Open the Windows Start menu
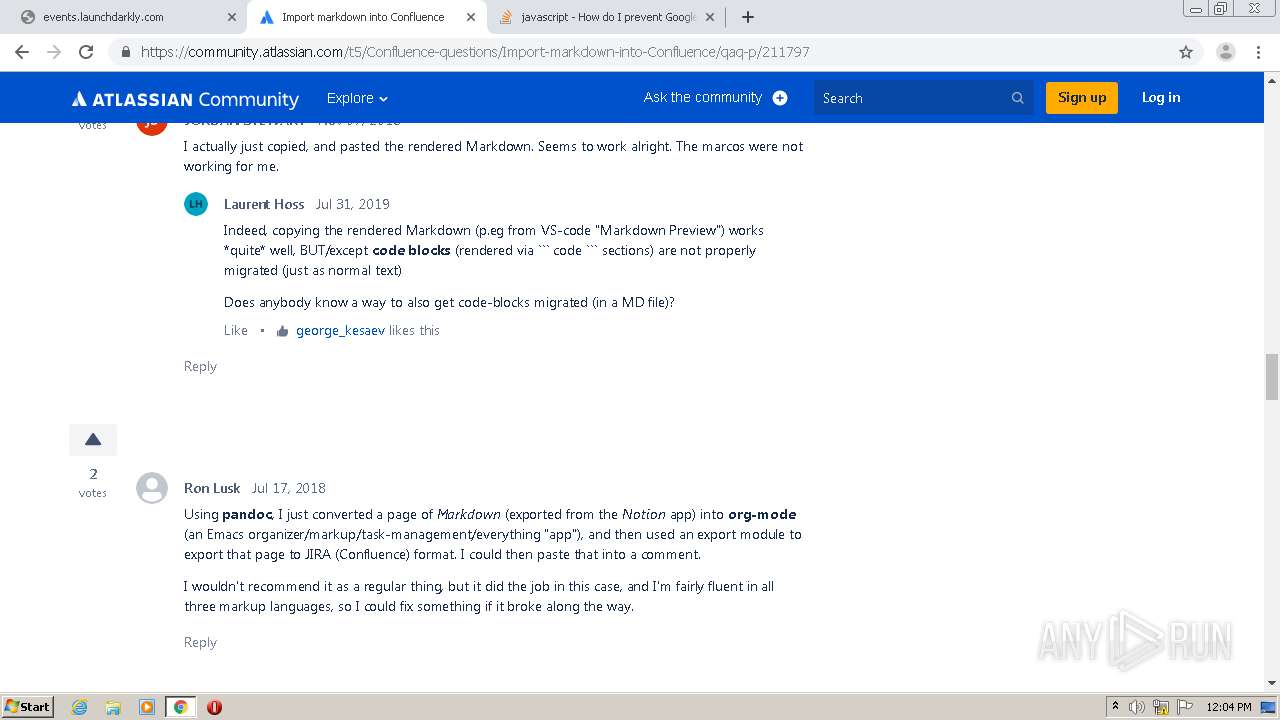Screen dimensions: 1280x720 click(x=27, y=706)
